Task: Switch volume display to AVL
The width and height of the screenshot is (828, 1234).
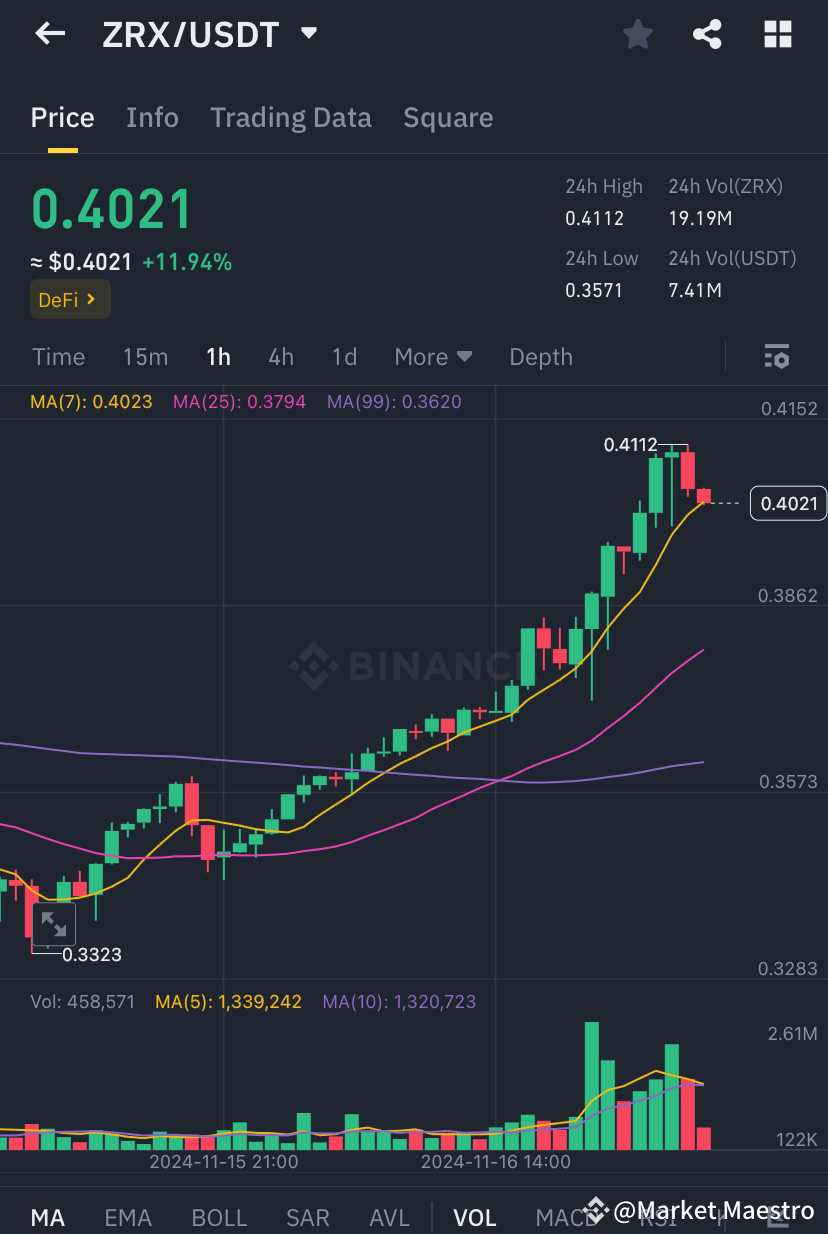Action: pyautogui.click(x=388, y=1217)
